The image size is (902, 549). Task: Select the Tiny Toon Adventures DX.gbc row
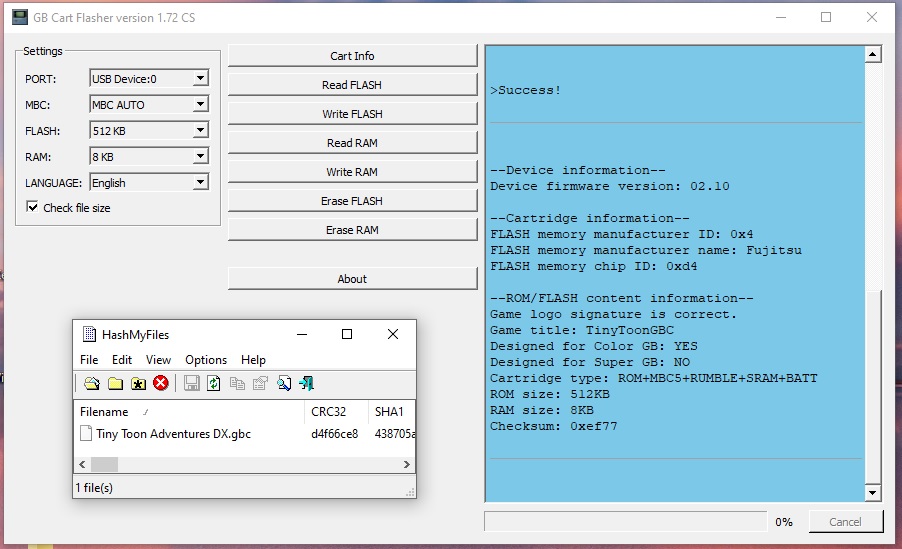point(244,434)
